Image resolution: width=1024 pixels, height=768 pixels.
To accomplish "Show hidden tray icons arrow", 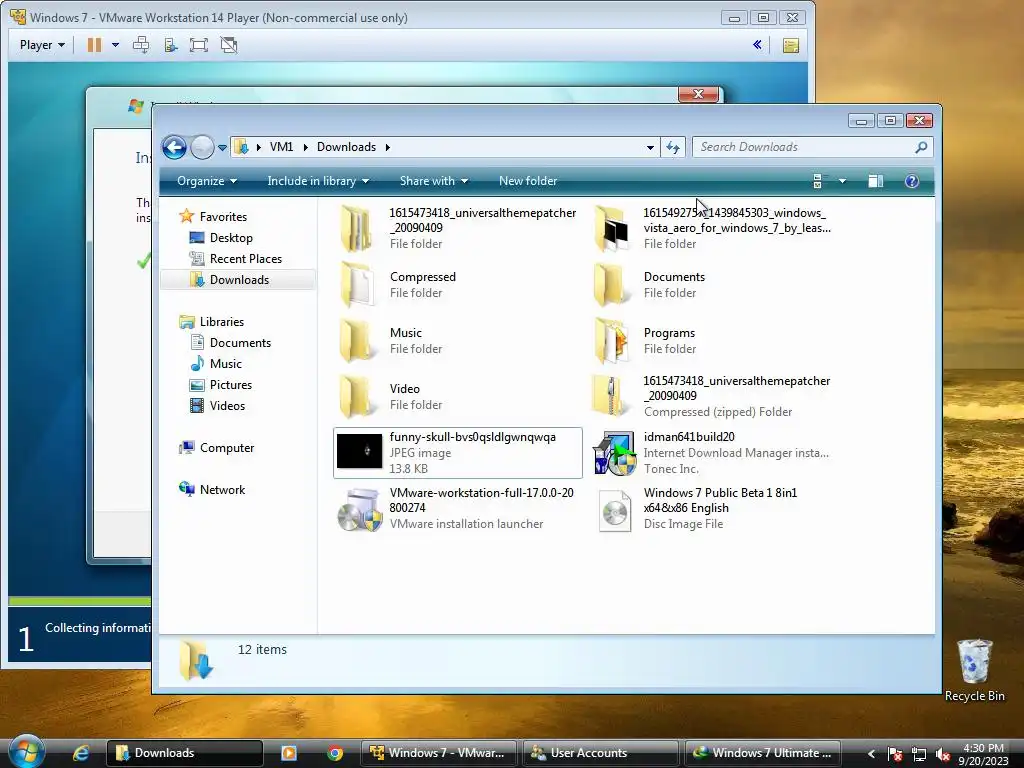I will 871,754.
